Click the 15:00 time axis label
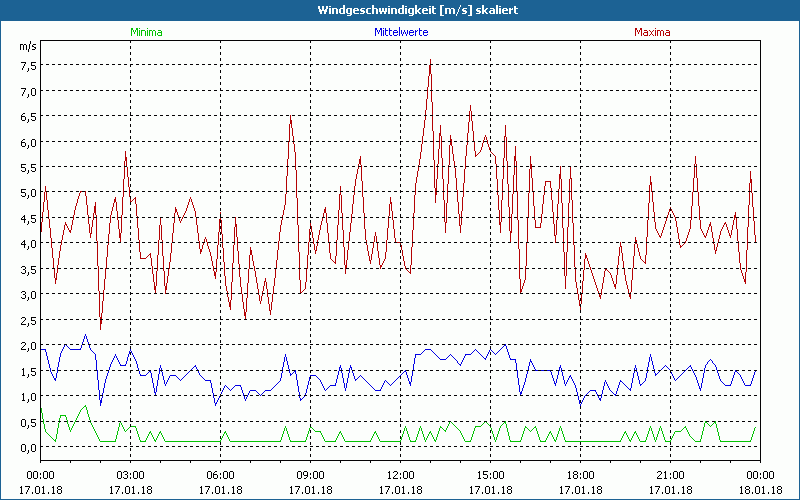 click(x=490, y=475)
